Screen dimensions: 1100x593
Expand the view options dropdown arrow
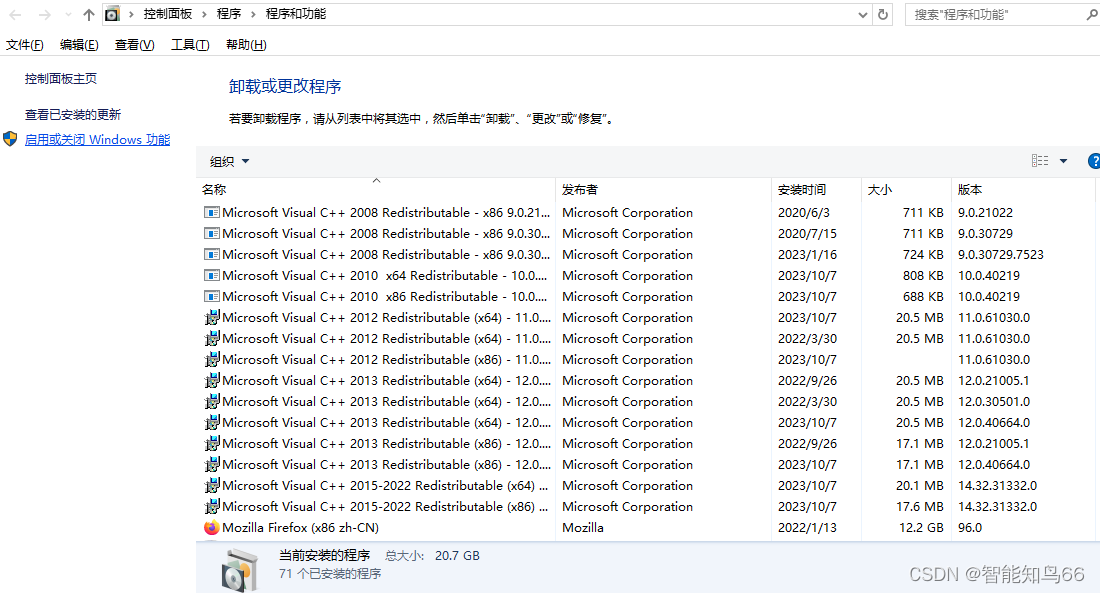pyautogui.click(x=1064, y=161)
